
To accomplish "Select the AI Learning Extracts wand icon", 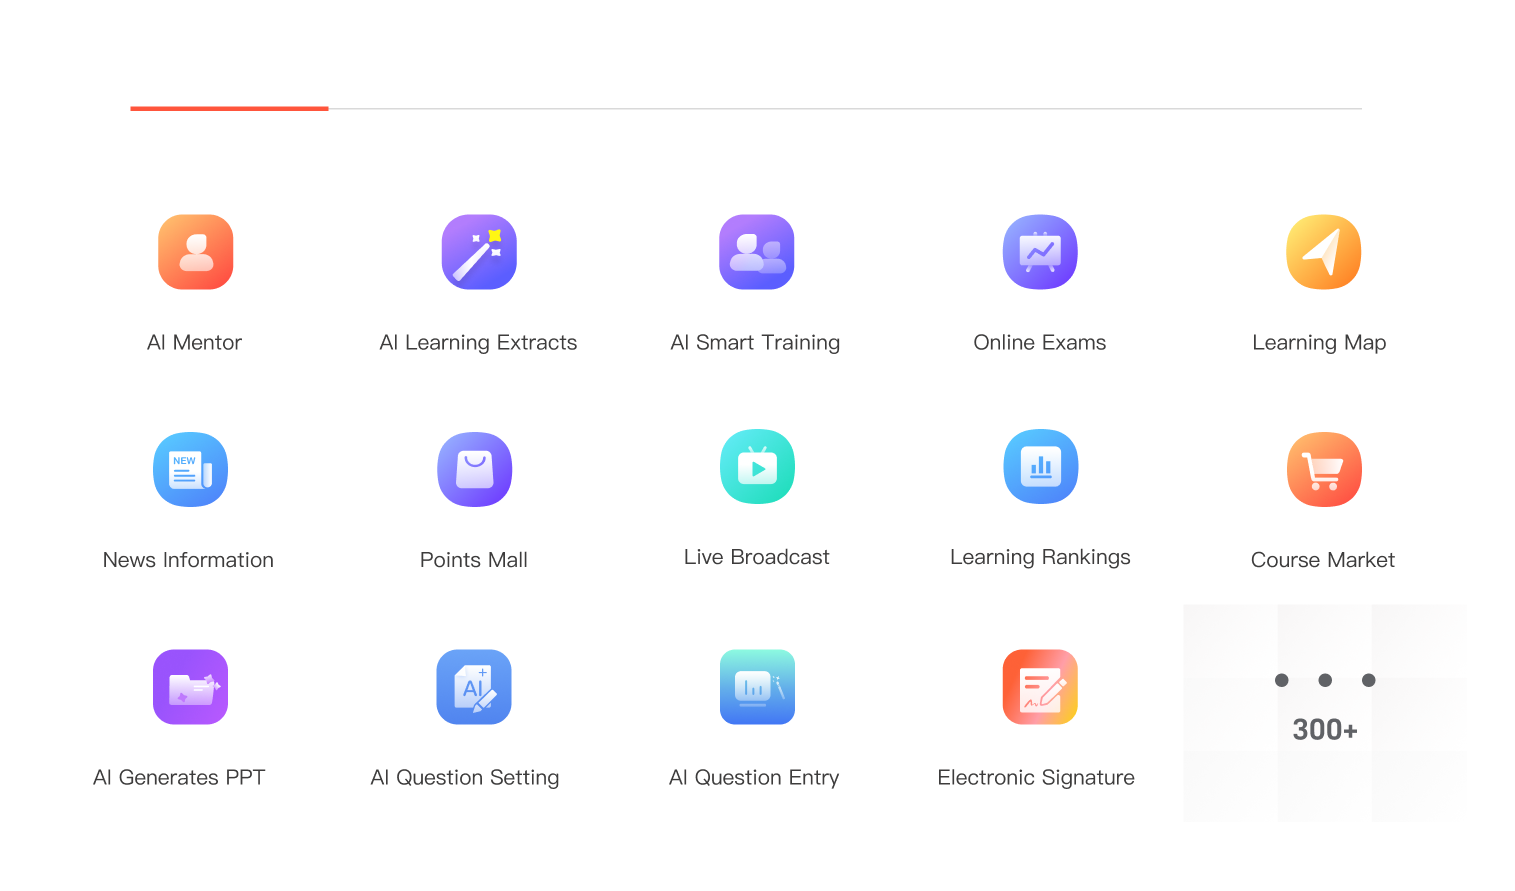I will (x=479, y=252).
